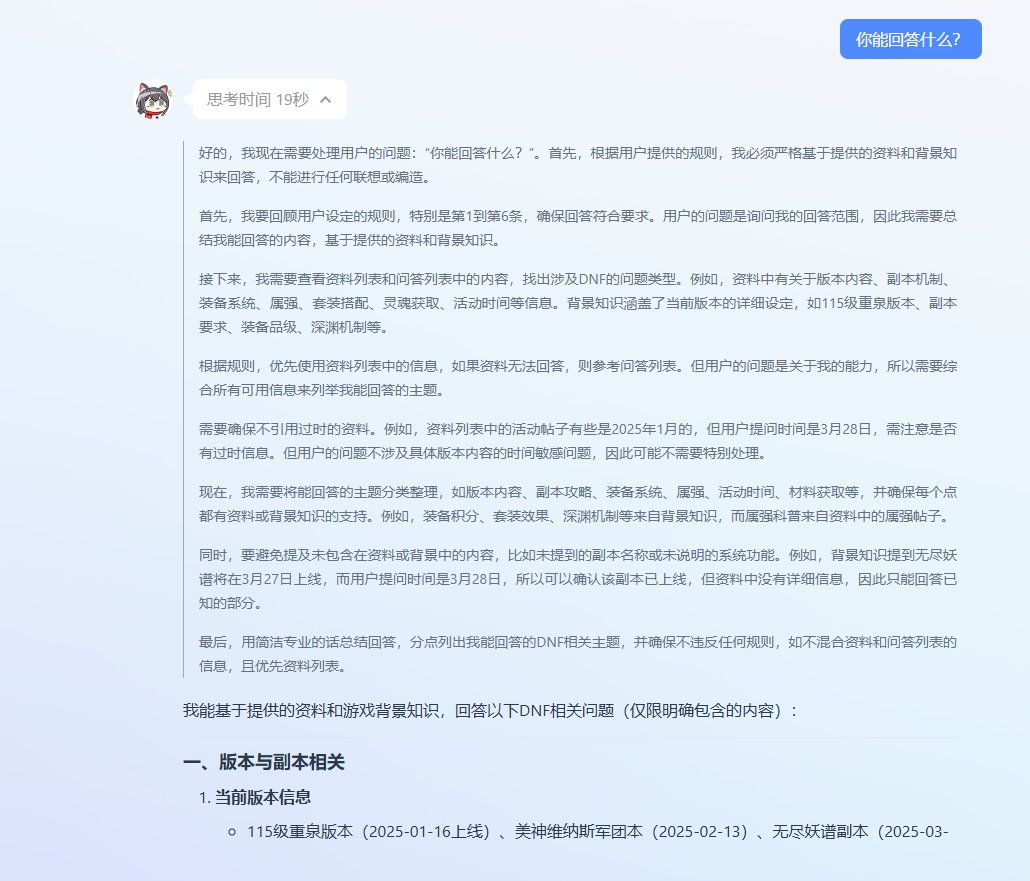This screenshot has width=1030, height=881.
Task: Click the paragraph starting "首先，我要回顾用户设定的规则"
Action: point(577,228)
